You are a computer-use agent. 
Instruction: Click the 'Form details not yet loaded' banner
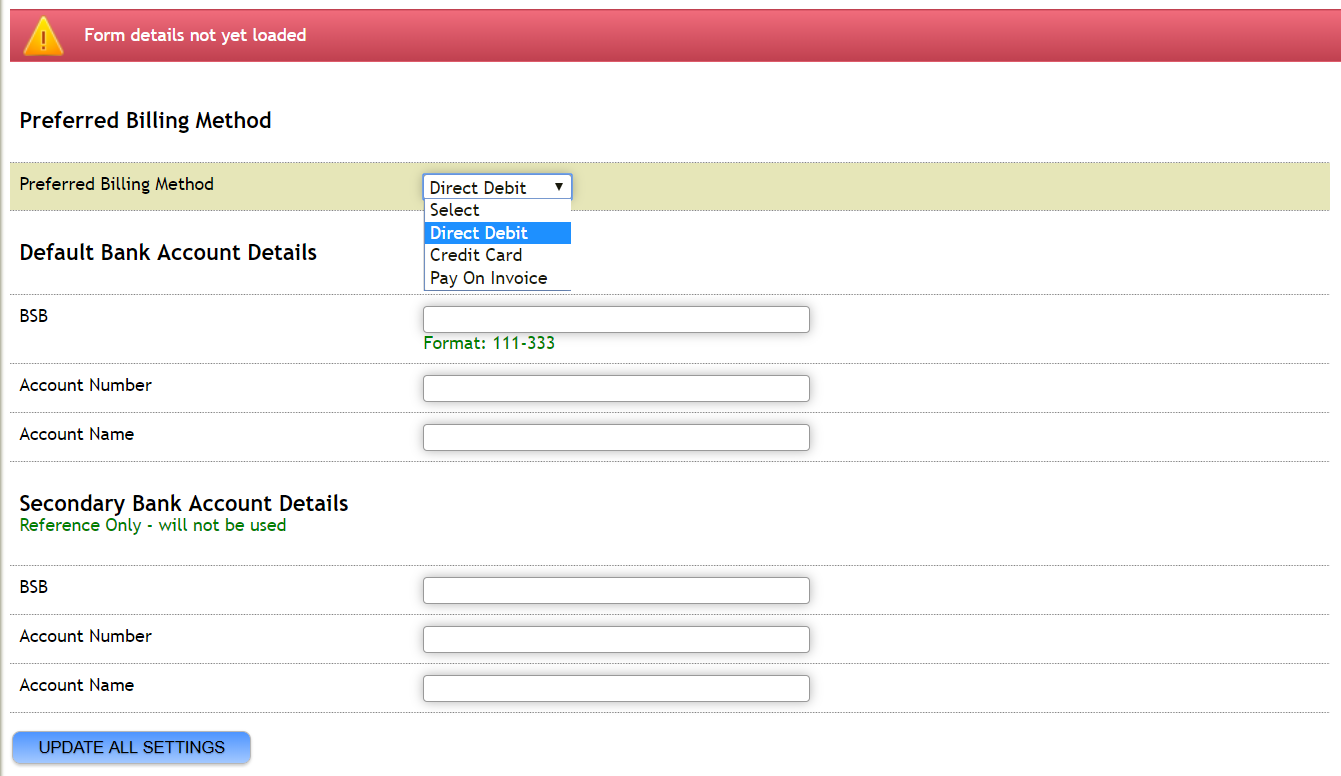point(195,34)
